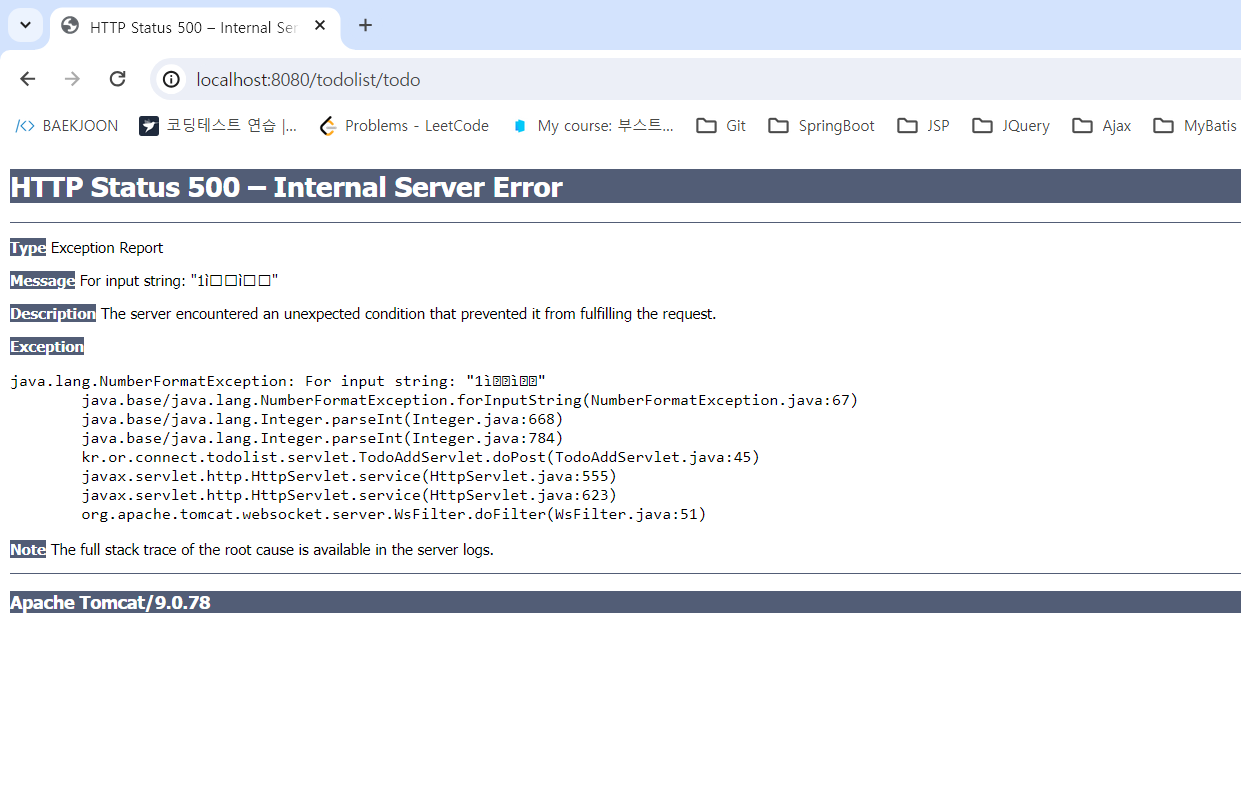The image size is (1241, 801).
Task: Click the My course bookmark icon
Action: (x=519, y=125)
